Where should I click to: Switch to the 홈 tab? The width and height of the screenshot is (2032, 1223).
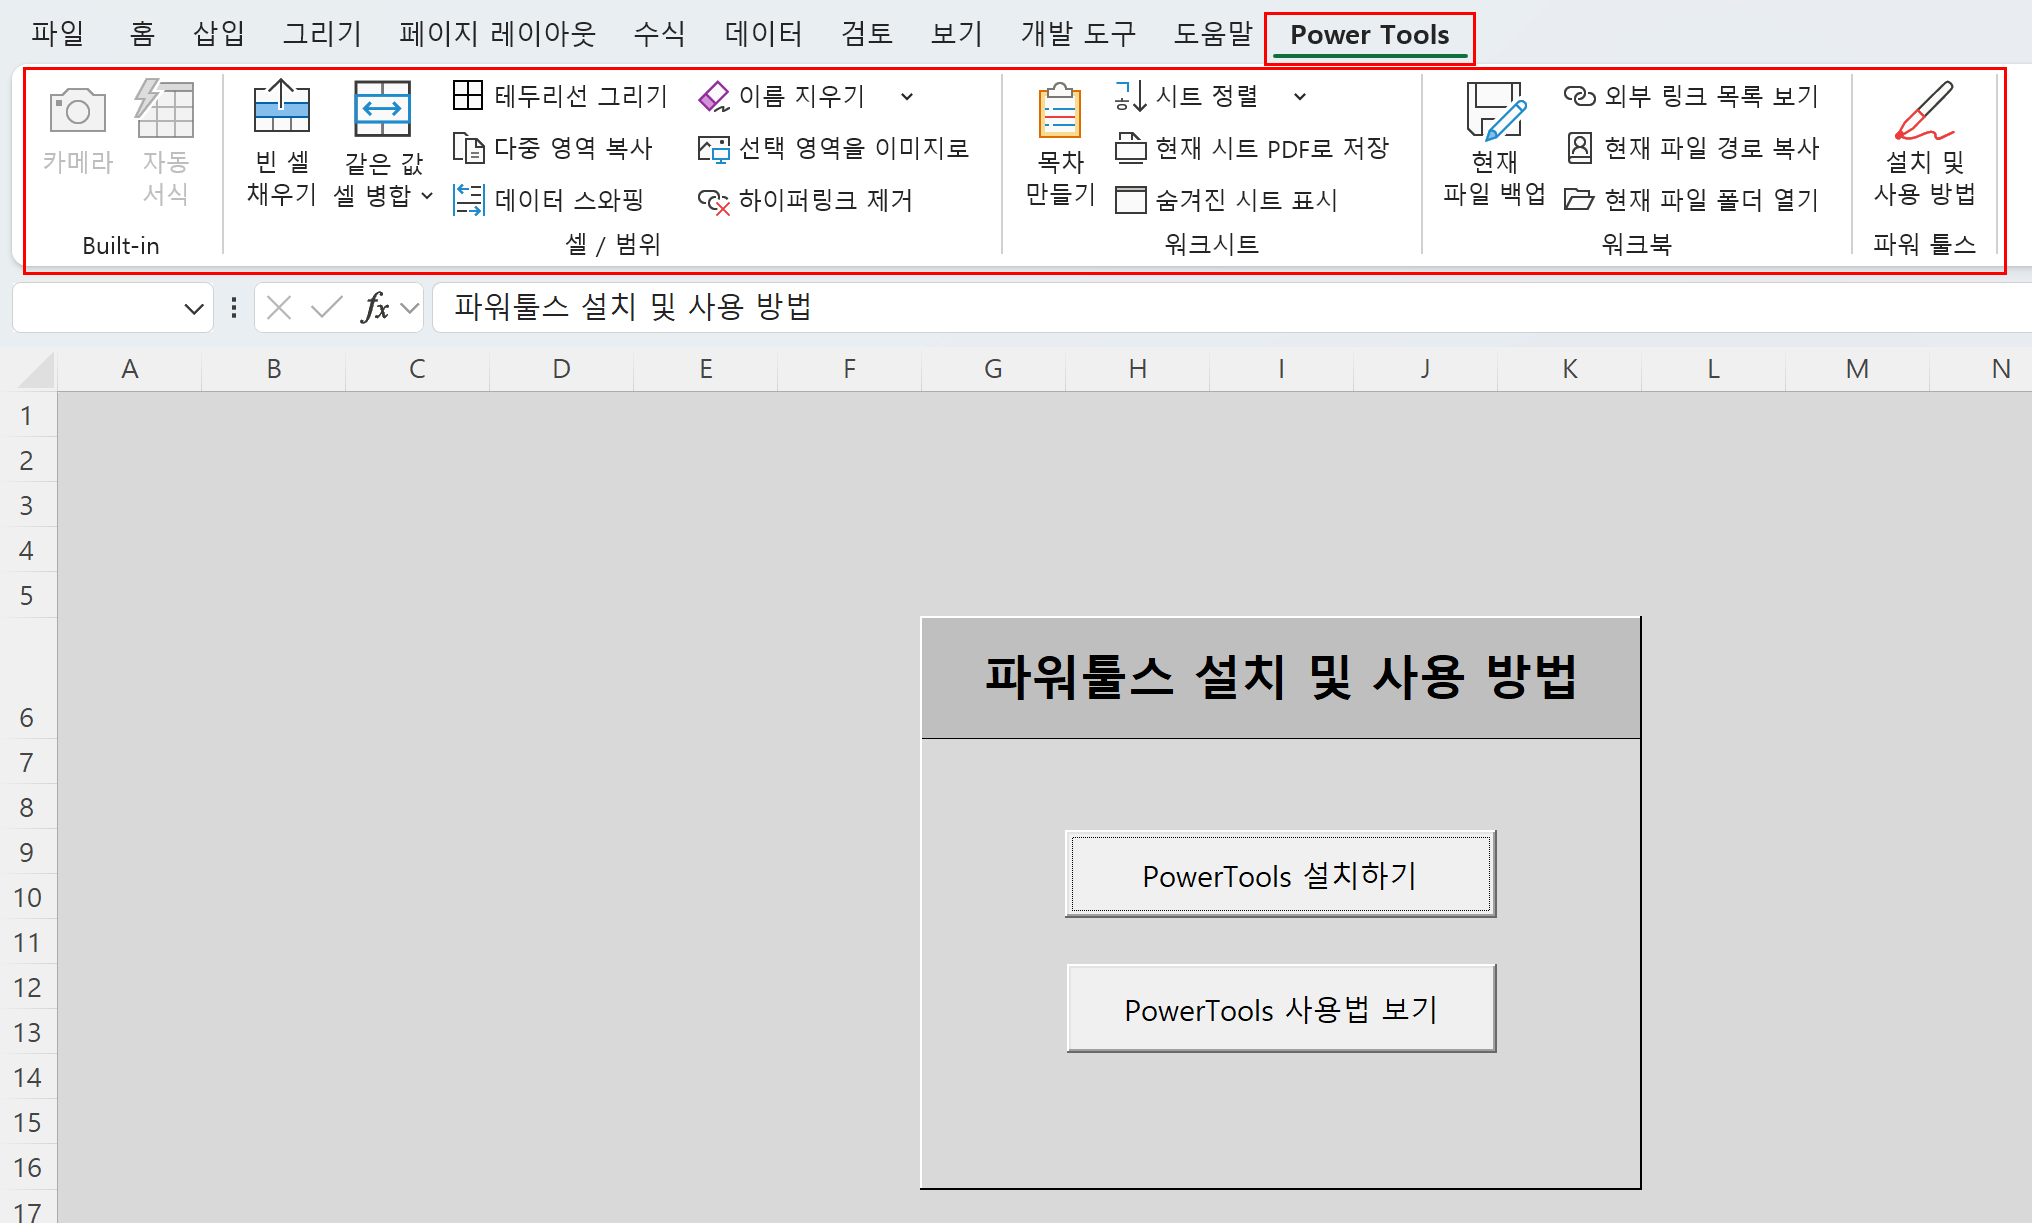[142, 34]
